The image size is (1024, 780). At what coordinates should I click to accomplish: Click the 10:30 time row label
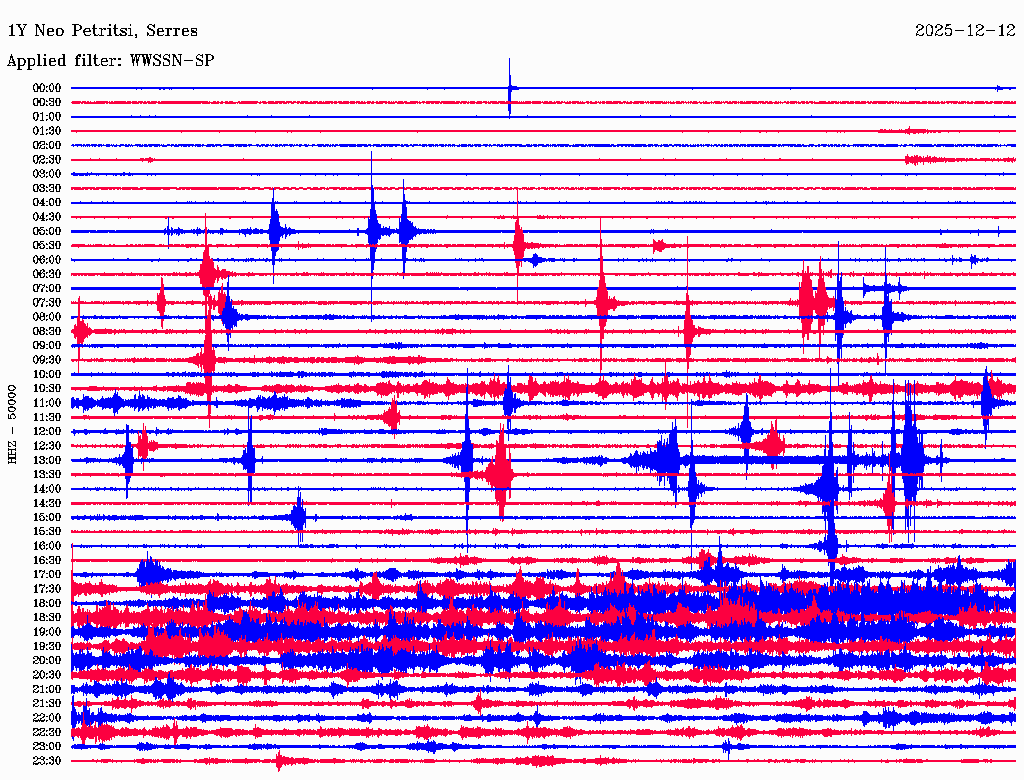click(47, 389)
